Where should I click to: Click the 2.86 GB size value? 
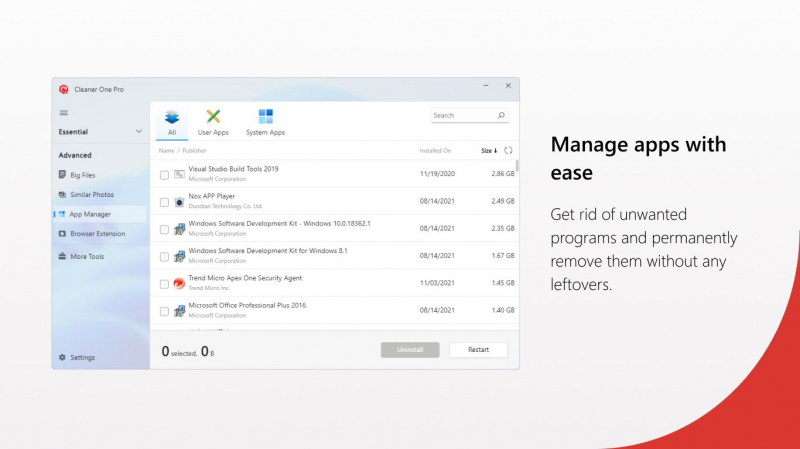[503, 173]
